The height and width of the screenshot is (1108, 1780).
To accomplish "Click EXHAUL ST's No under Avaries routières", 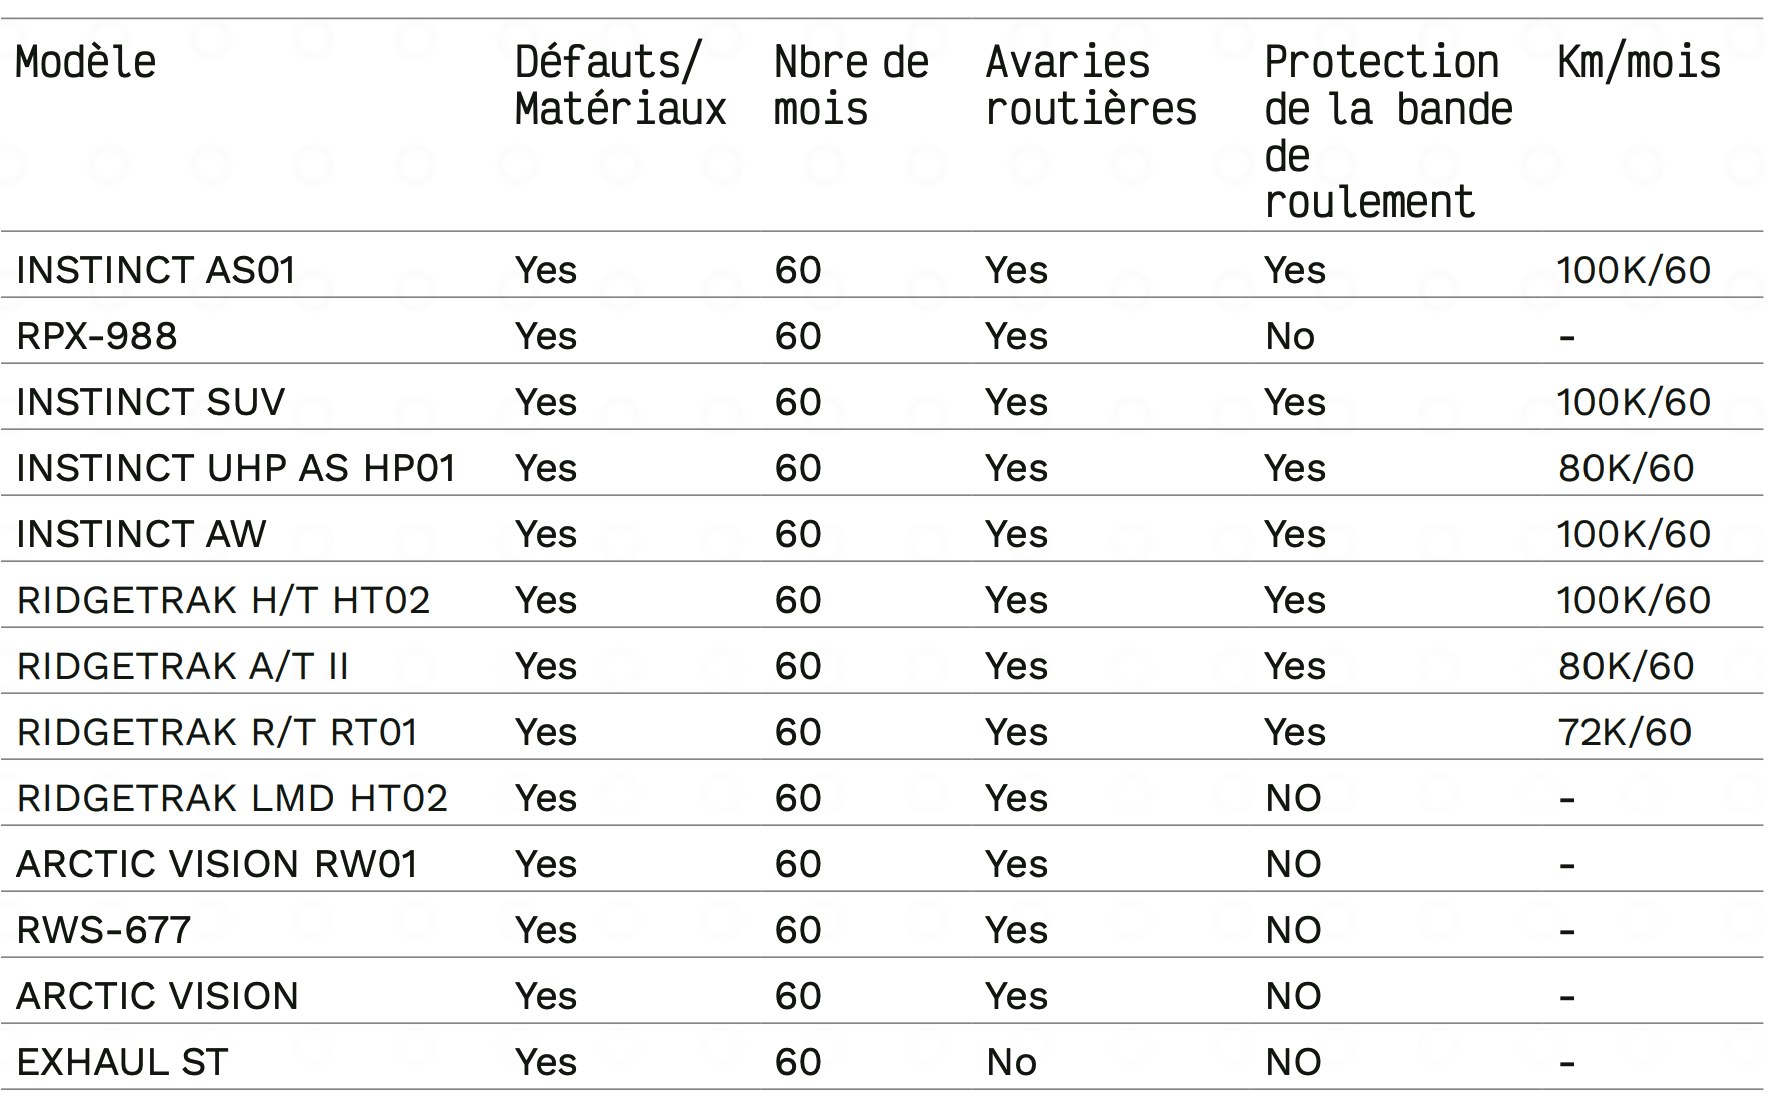I will point(1011,1062).
